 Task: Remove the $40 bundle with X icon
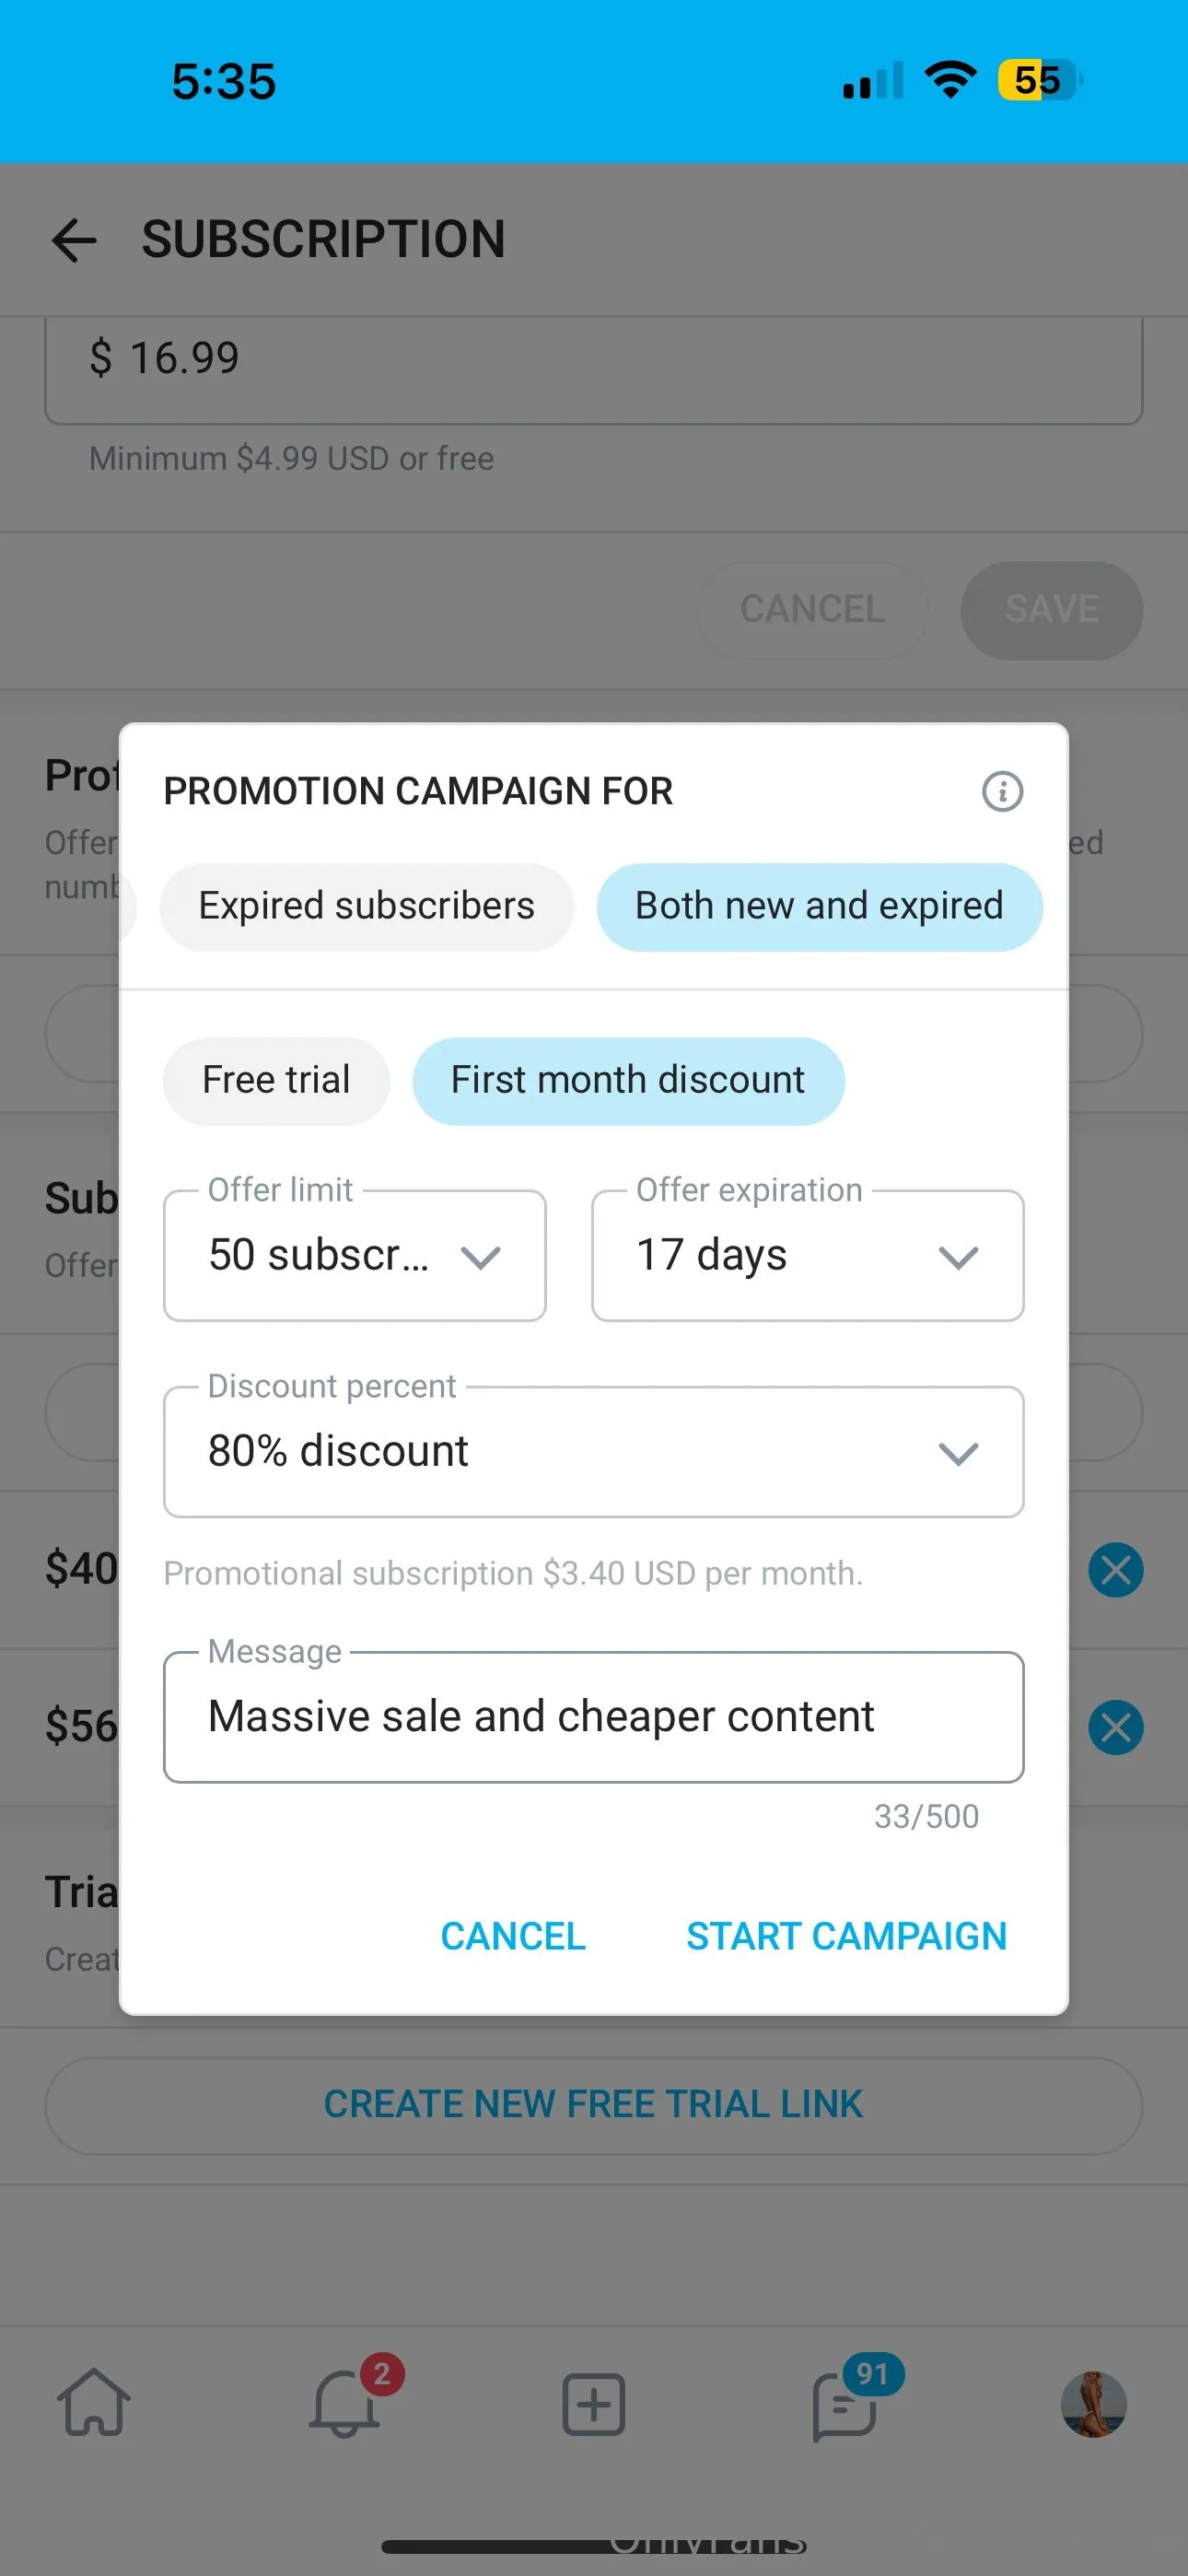coord(1115,1570)
